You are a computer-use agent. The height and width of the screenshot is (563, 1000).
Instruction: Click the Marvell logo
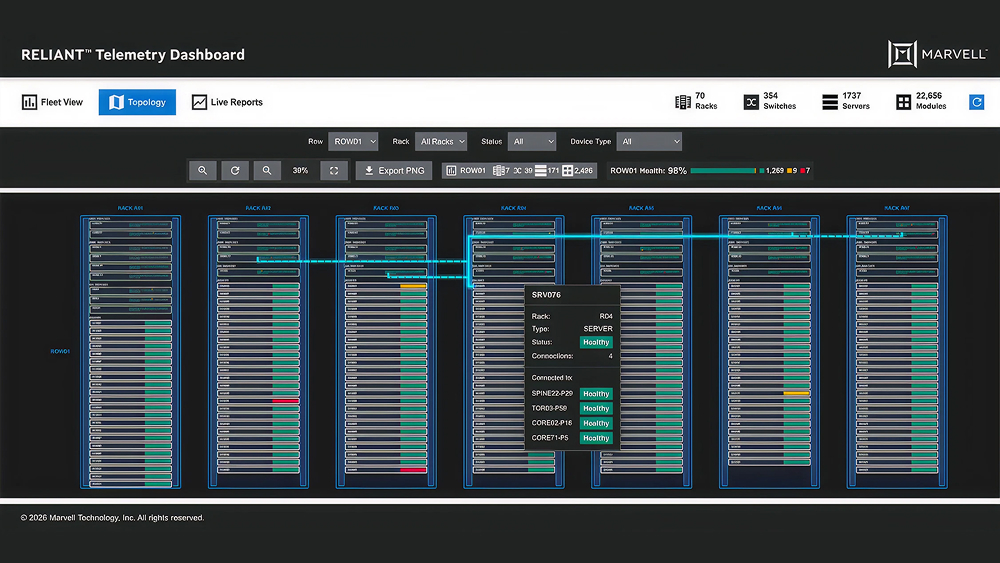coord(937,55)
